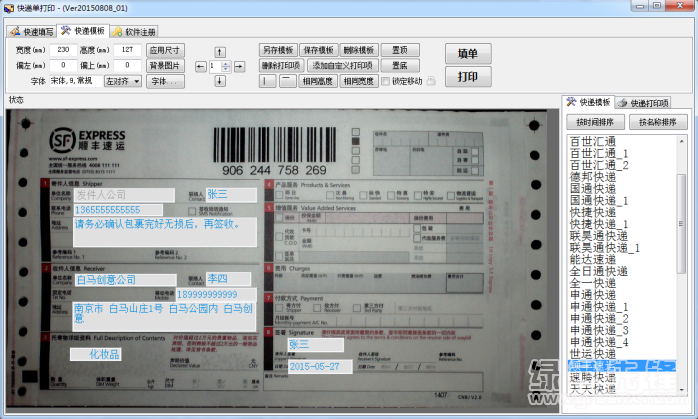This screenshot has width=698, height=419.
Task: Click the 删除打印项 button
Action: click(281, 65)
